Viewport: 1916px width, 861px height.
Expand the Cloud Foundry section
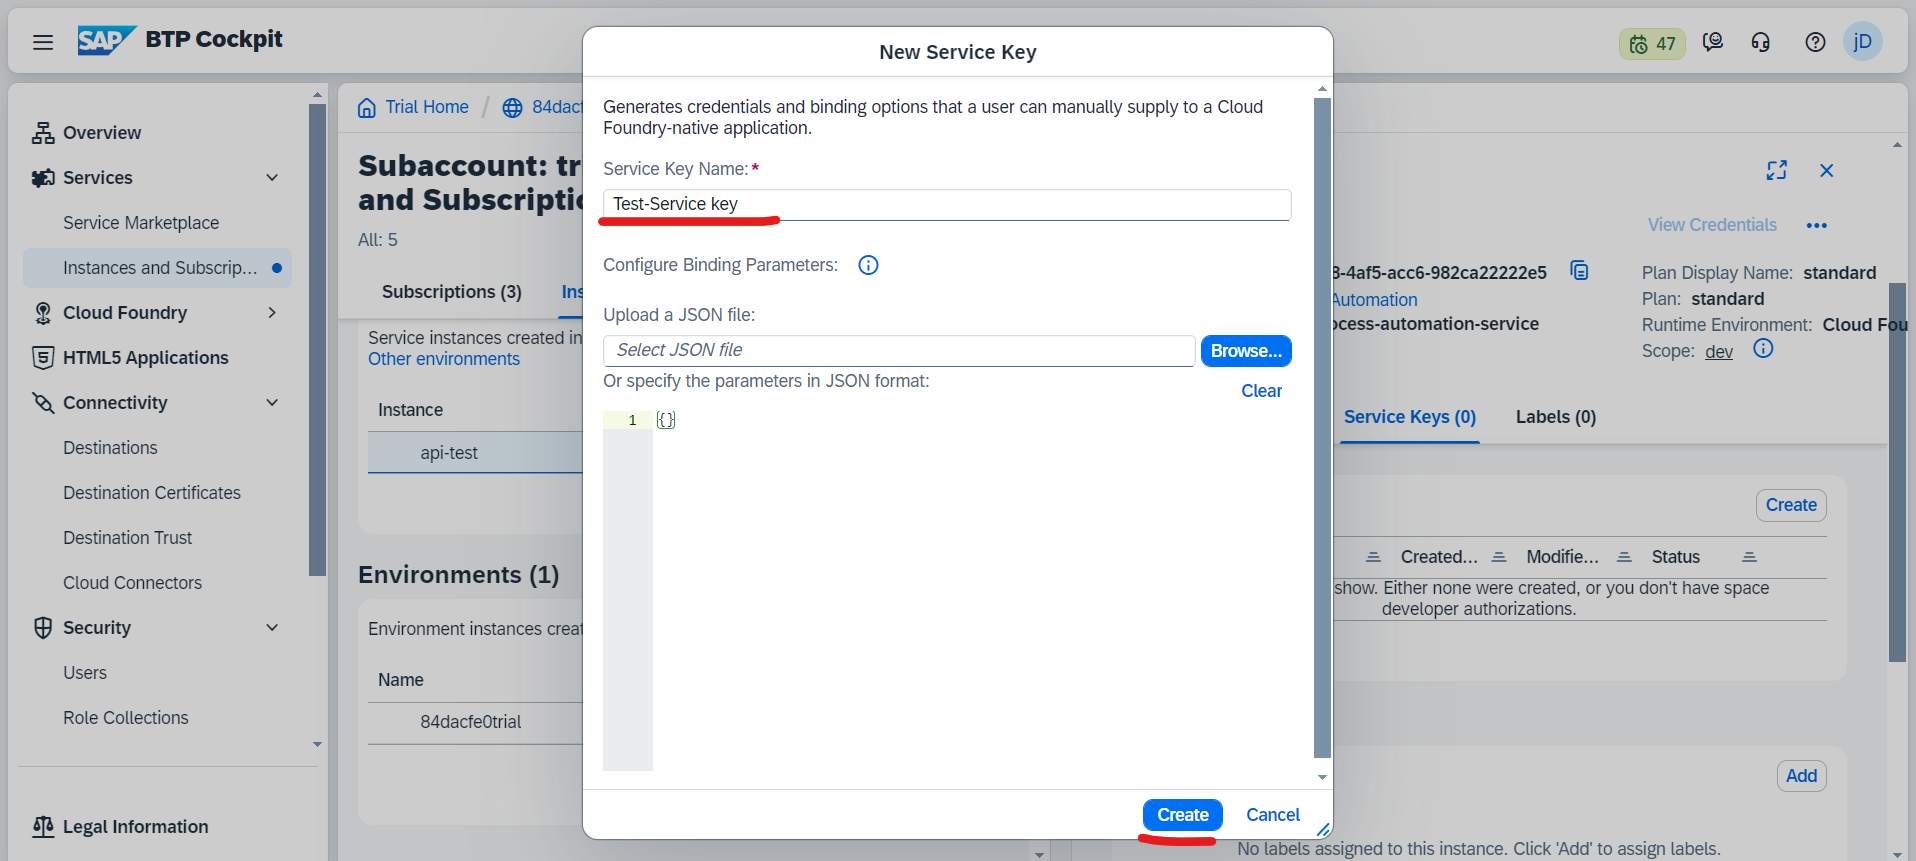(x=272, y=313)
